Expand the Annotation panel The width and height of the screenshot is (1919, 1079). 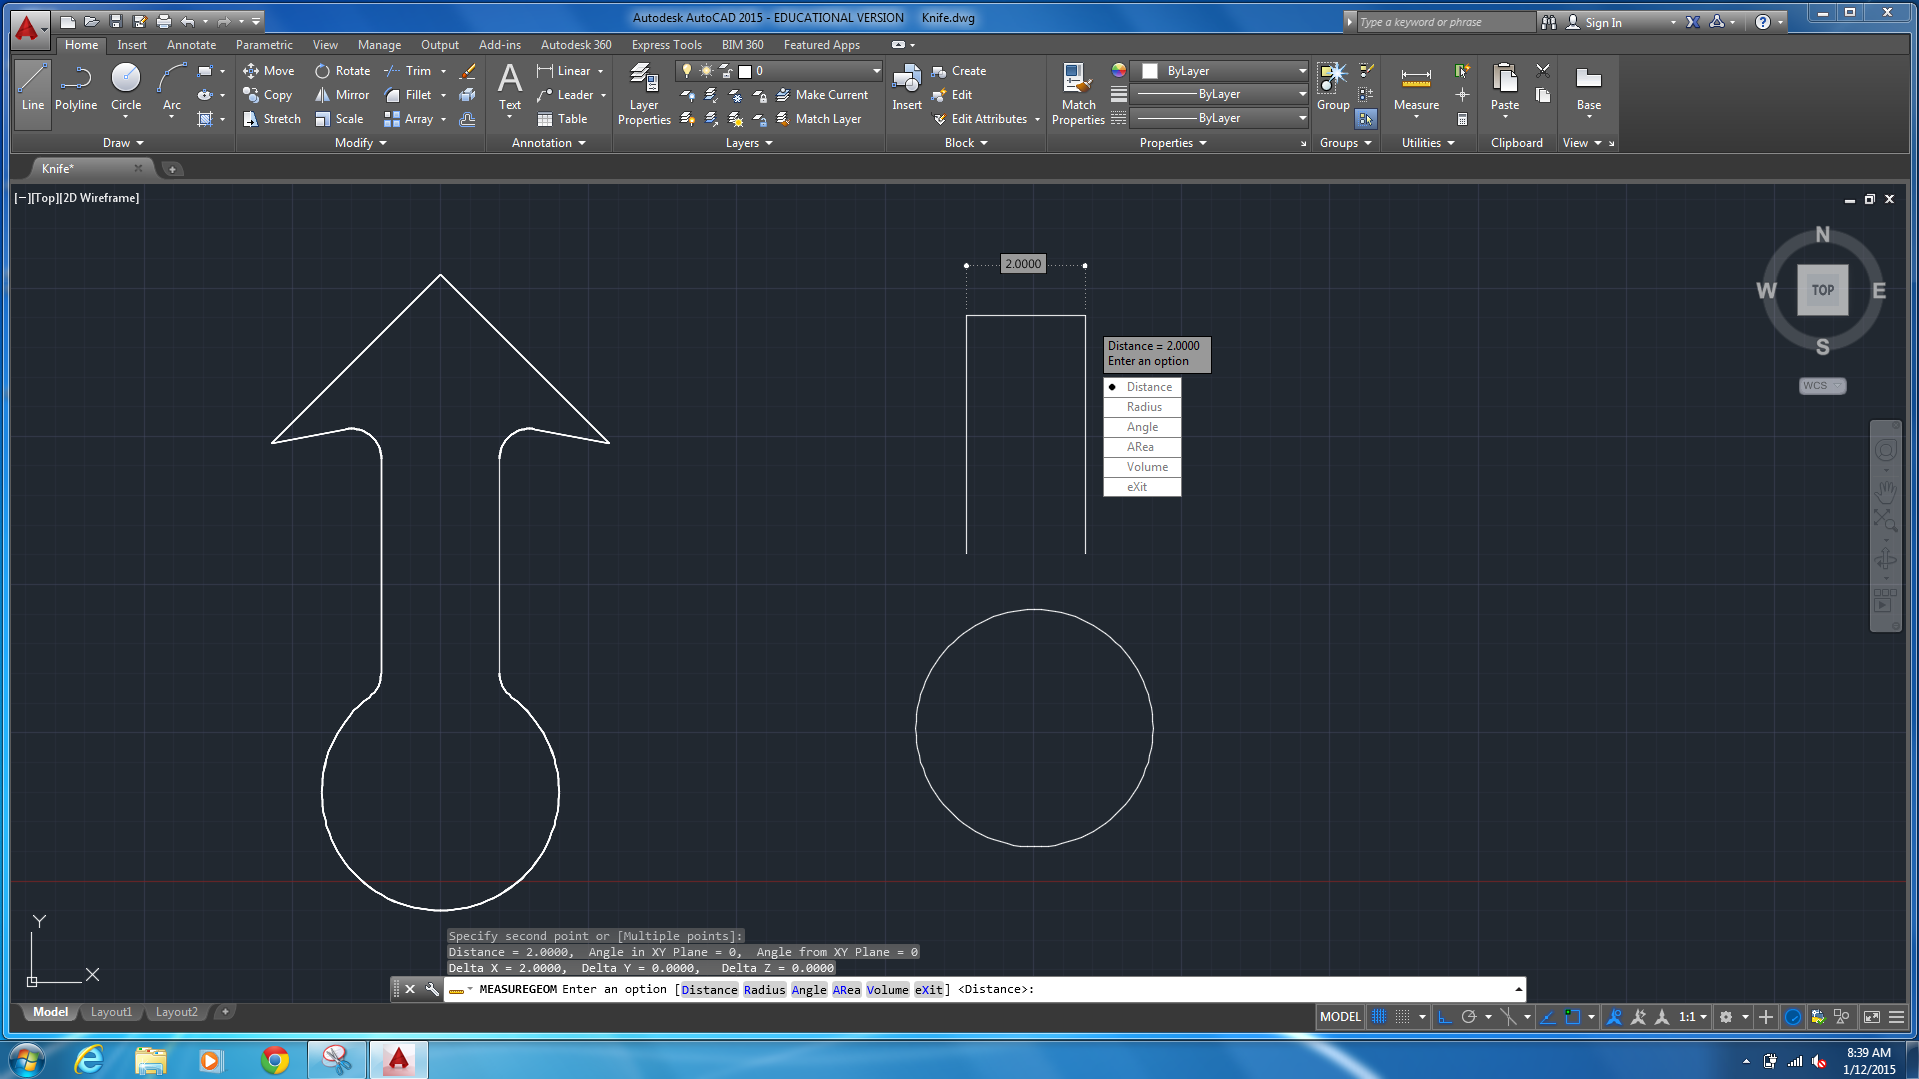tap(549, 143)
